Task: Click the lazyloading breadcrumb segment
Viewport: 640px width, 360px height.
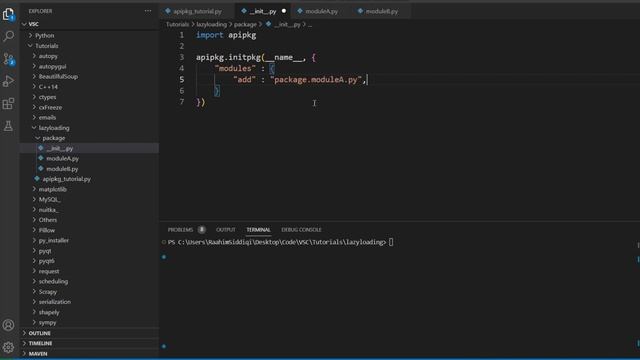Action: tap(211, 24)
